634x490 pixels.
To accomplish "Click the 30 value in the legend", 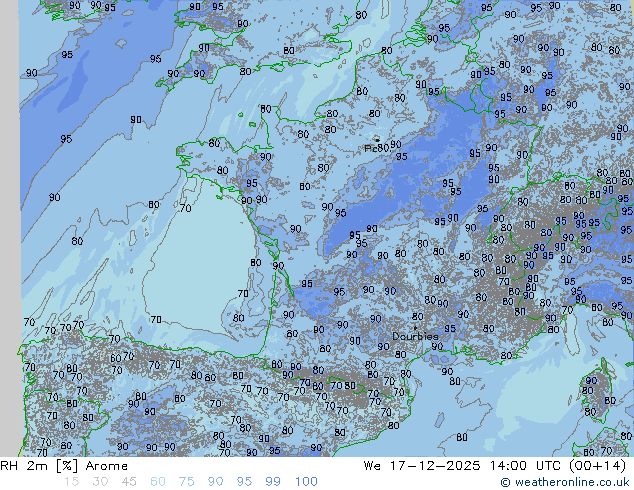I will pos(100,482).
